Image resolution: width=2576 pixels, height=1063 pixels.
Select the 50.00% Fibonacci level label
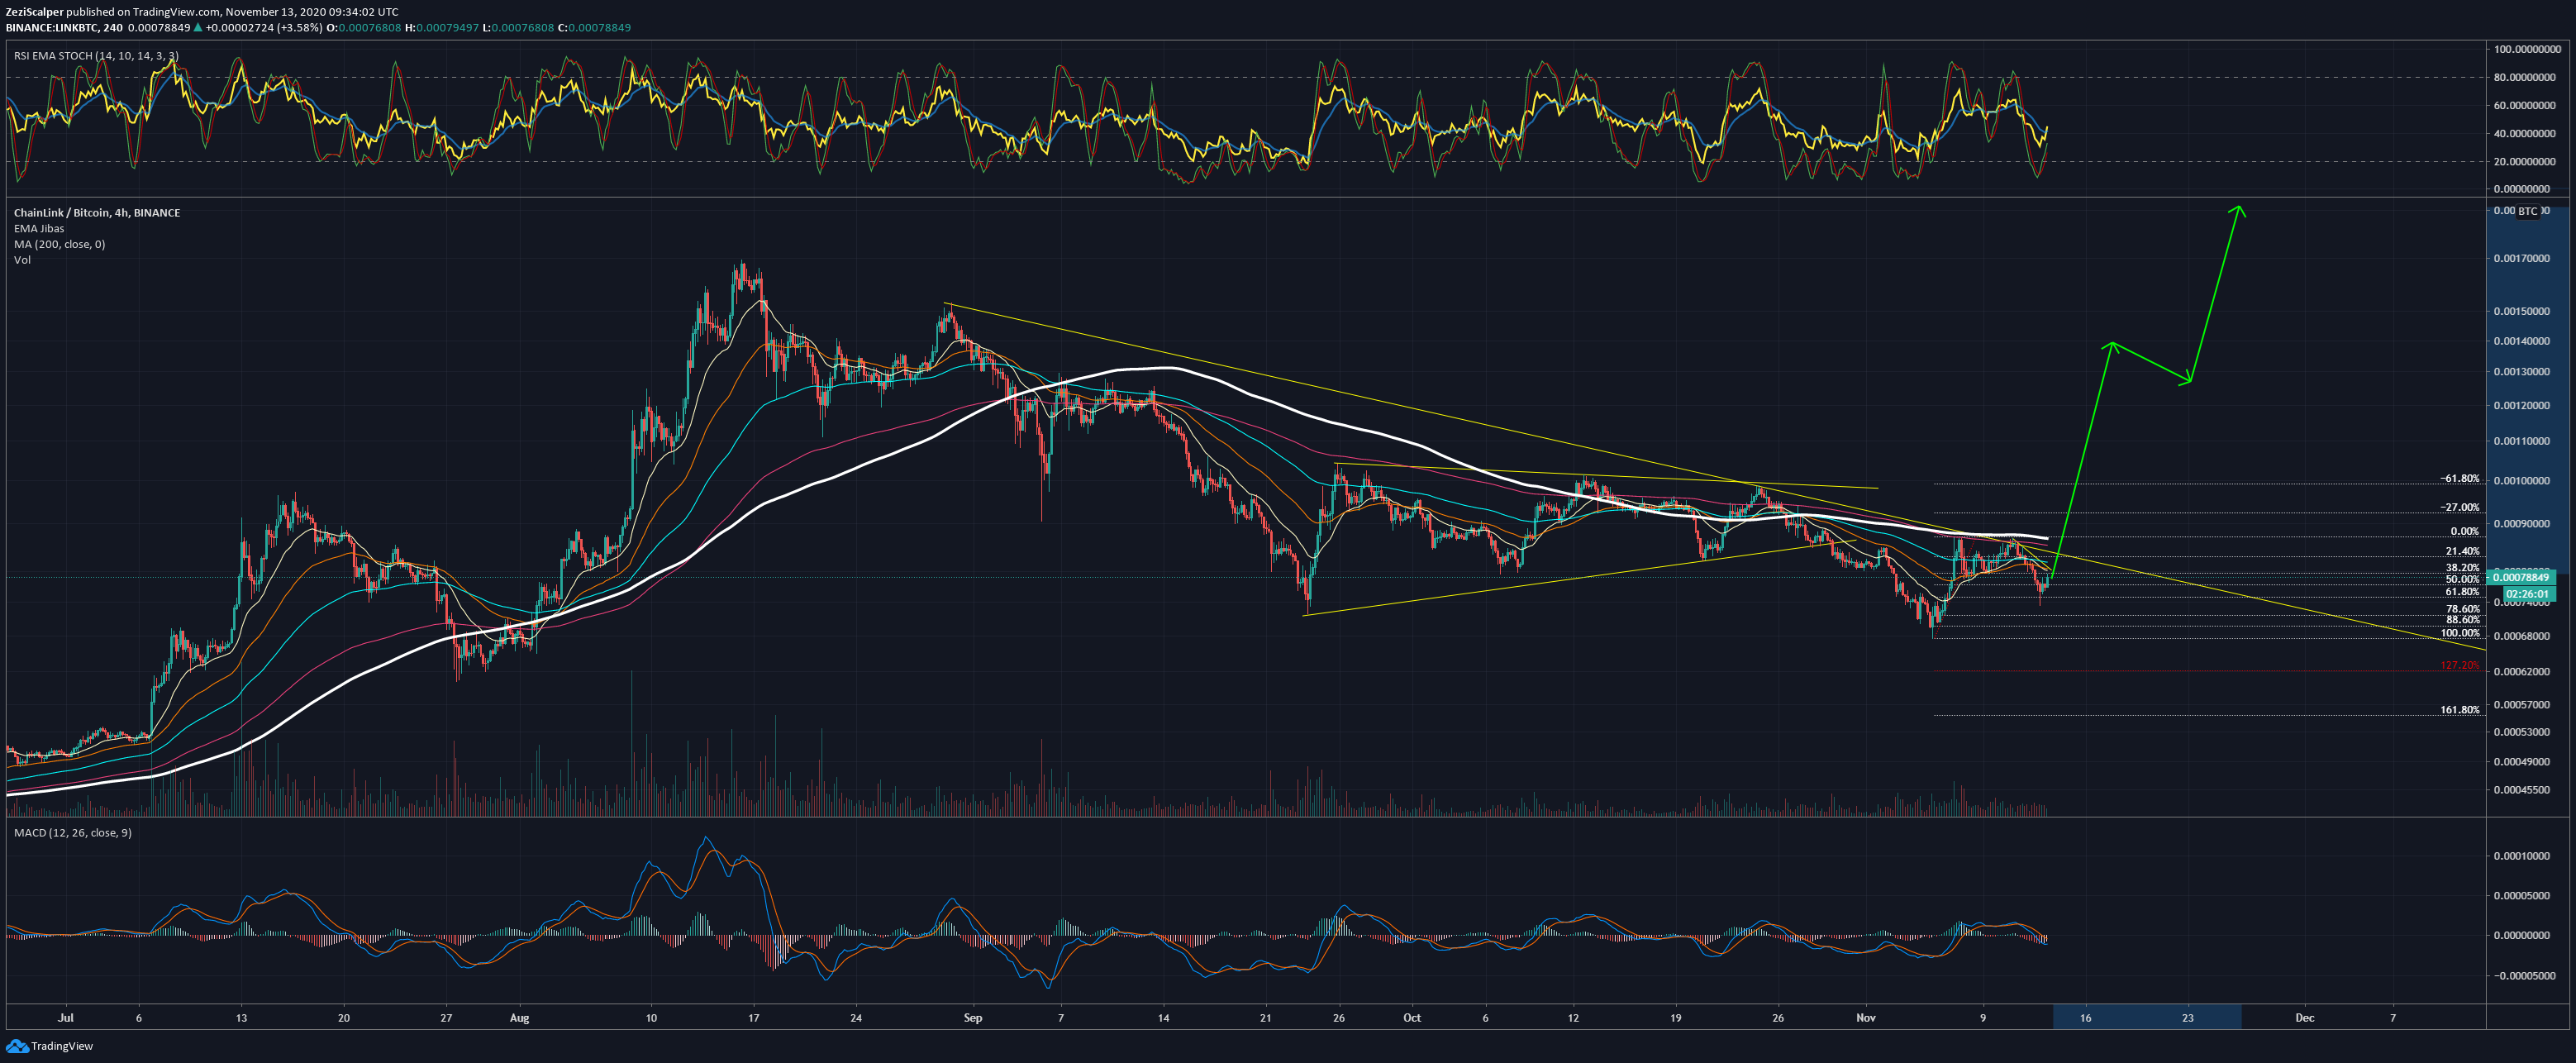click(2462, 580)
